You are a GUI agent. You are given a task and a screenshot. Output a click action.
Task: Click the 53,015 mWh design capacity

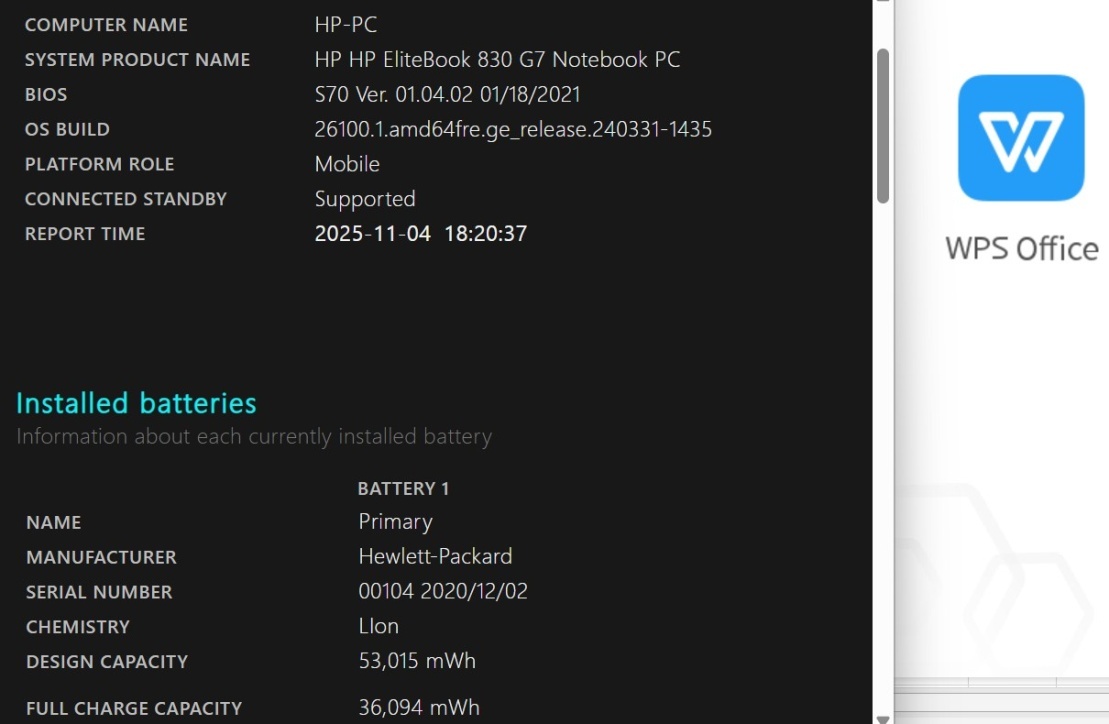tap(417, 661)
